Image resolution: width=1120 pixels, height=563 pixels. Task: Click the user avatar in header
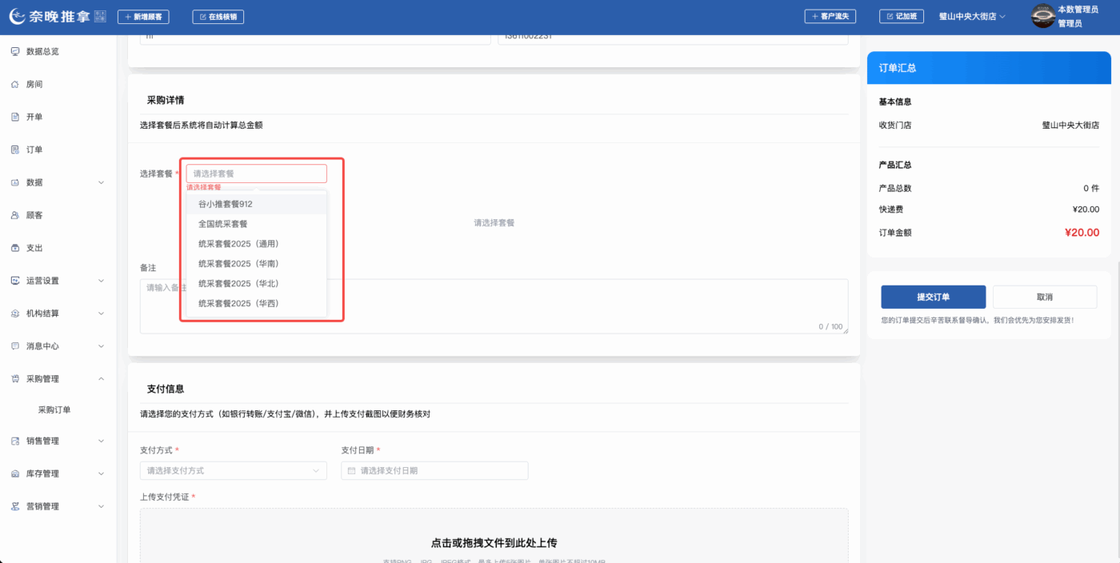(1043, 16)
